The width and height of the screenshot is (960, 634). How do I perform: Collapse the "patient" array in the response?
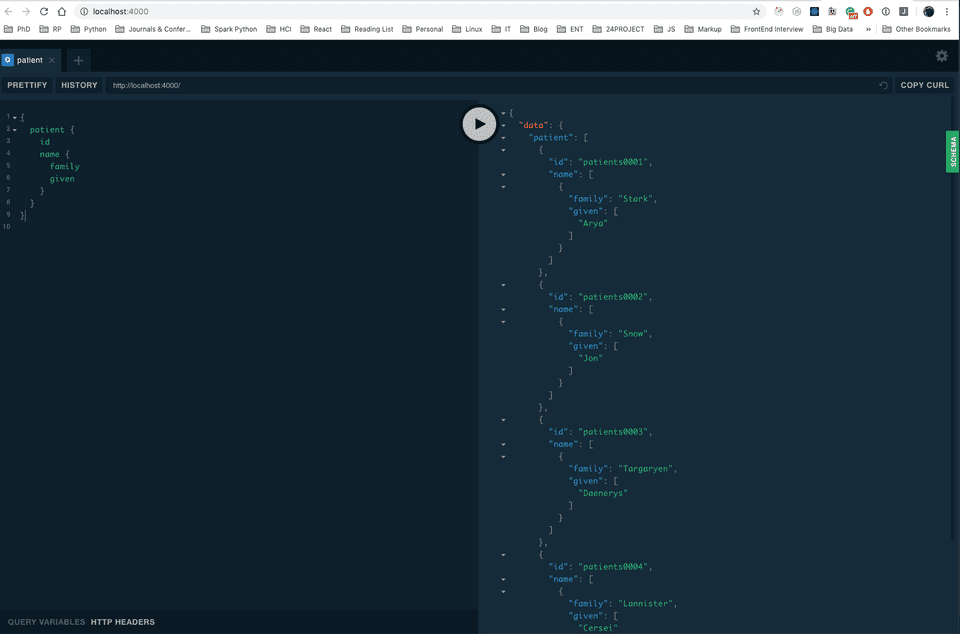(x=503, y=138)
